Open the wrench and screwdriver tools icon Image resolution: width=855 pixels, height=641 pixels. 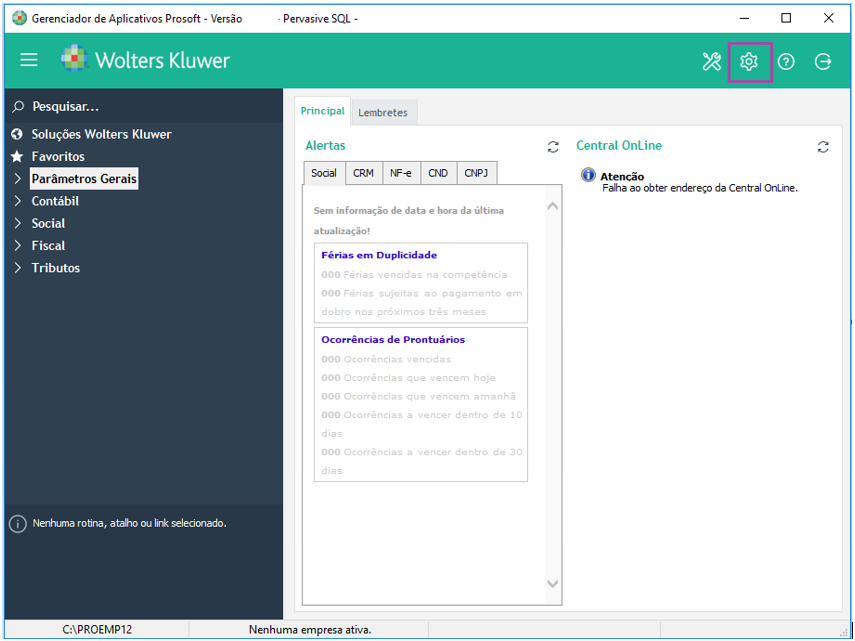[712, 62]
